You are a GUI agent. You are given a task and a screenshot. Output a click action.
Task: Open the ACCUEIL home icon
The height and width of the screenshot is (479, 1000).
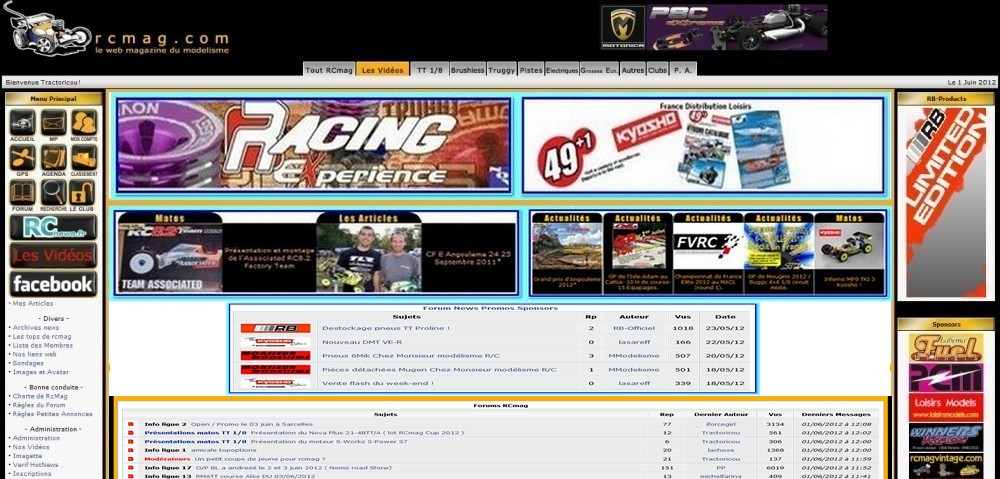tap(22, 124)
